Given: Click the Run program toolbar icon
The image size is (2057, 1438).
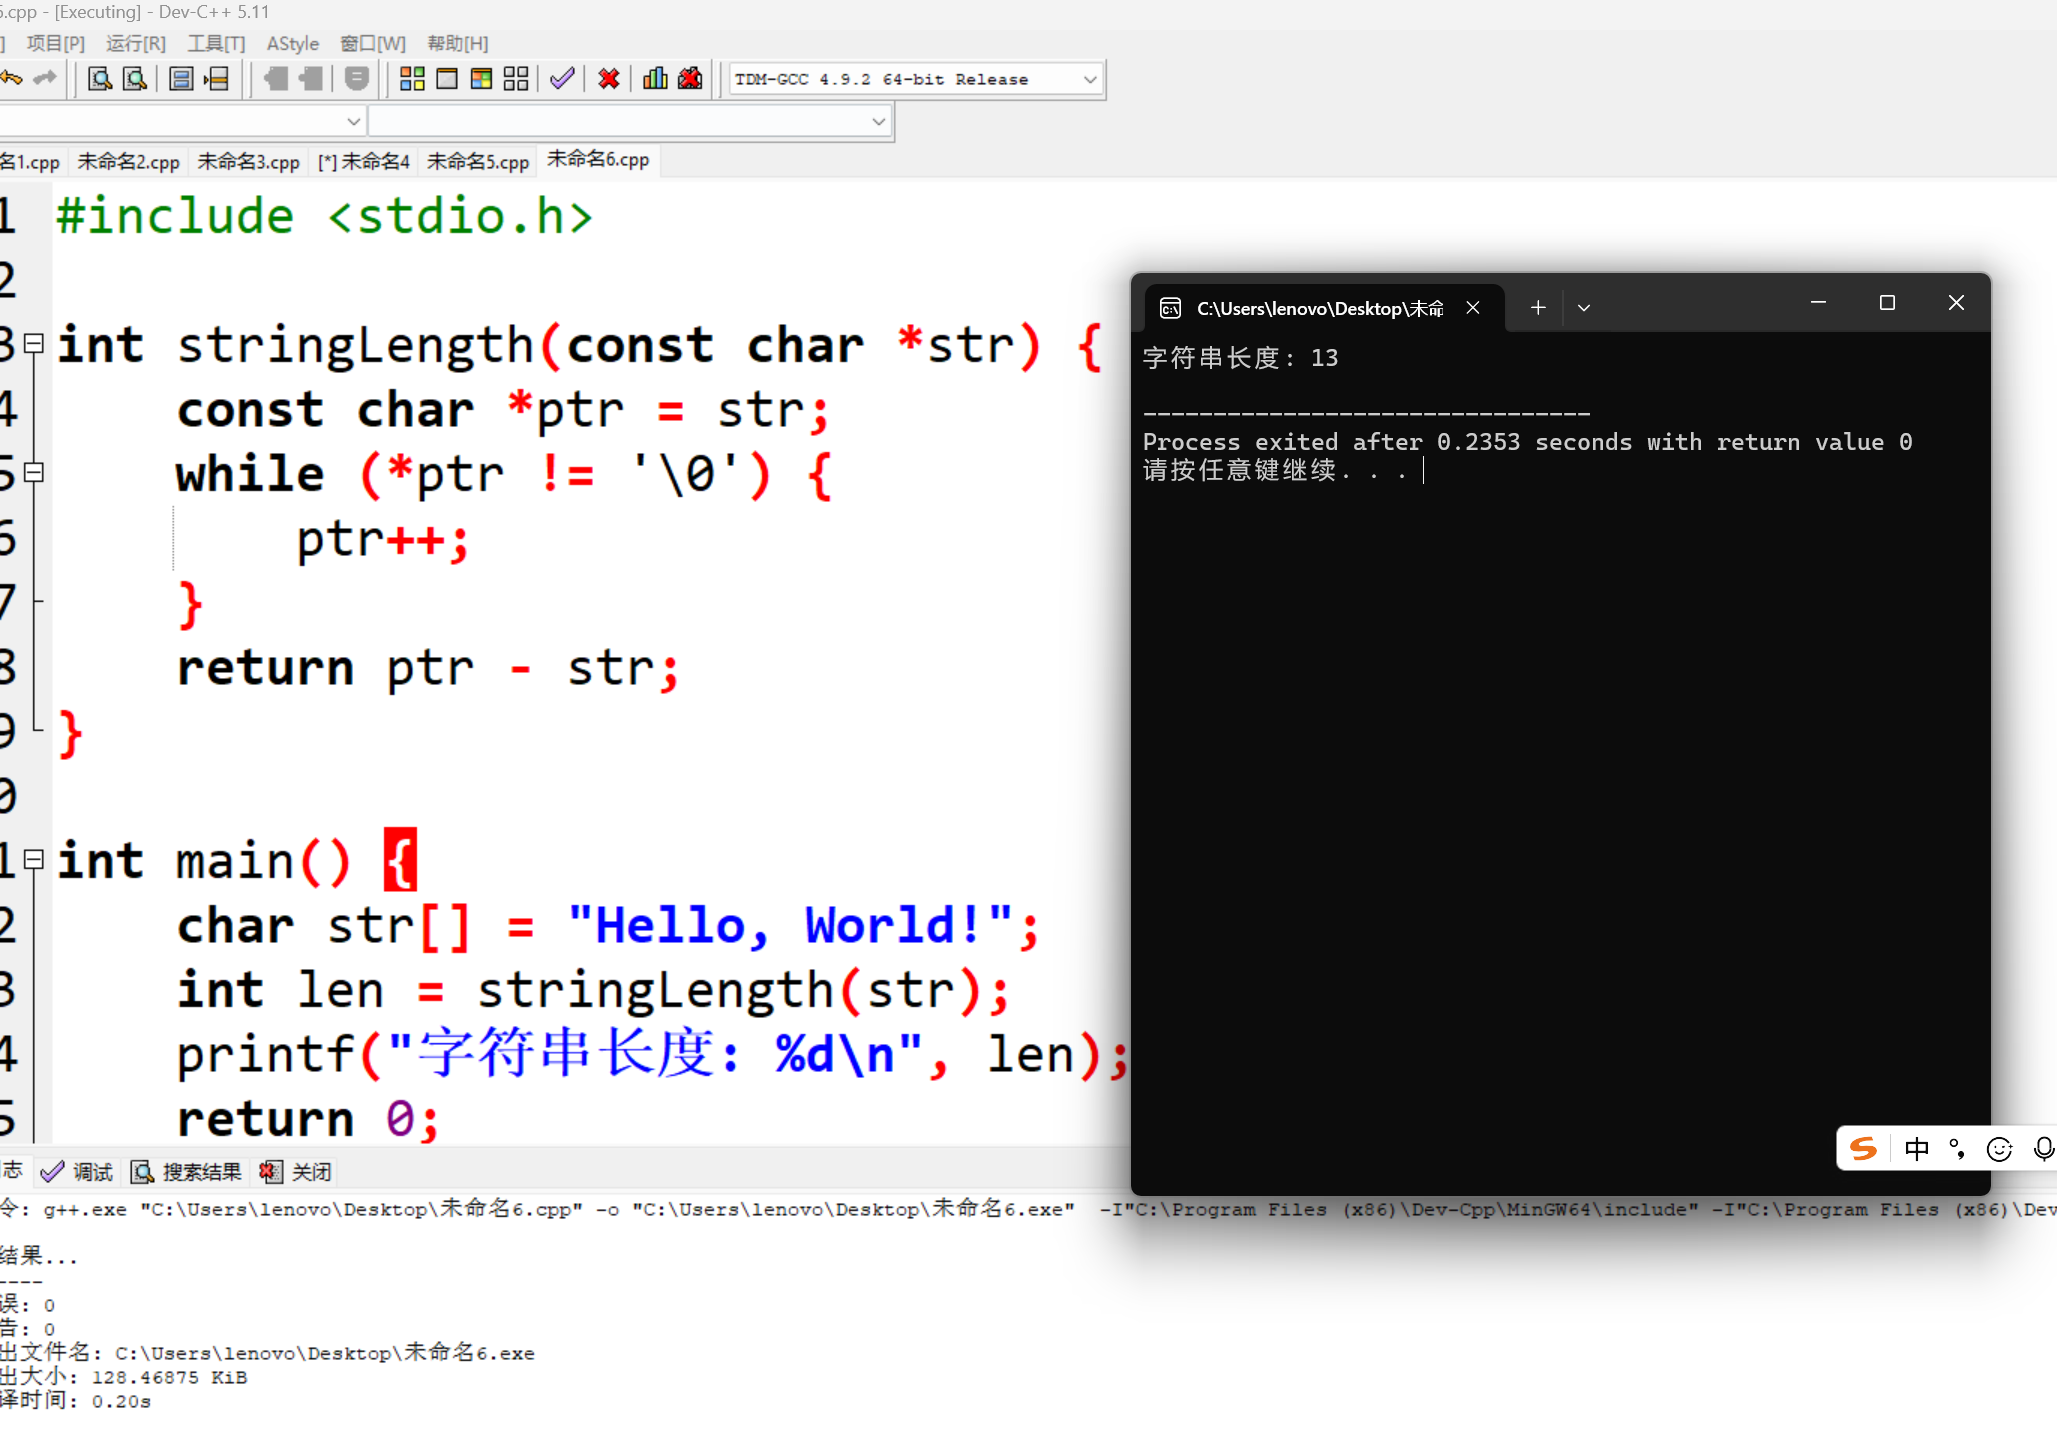Looking at the screenshot, I should pos(447,79).
